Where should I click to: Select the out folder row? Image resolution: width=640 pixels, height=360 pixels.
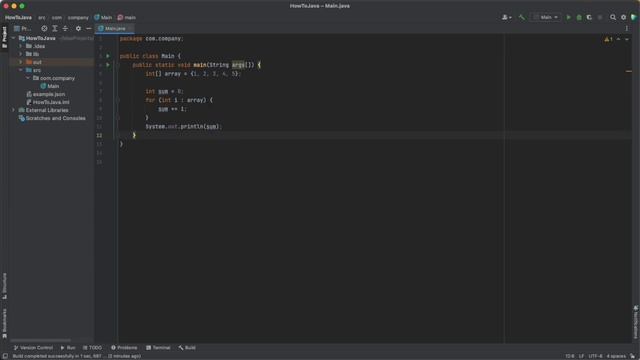pyautogui.click(x=52, y=62)
